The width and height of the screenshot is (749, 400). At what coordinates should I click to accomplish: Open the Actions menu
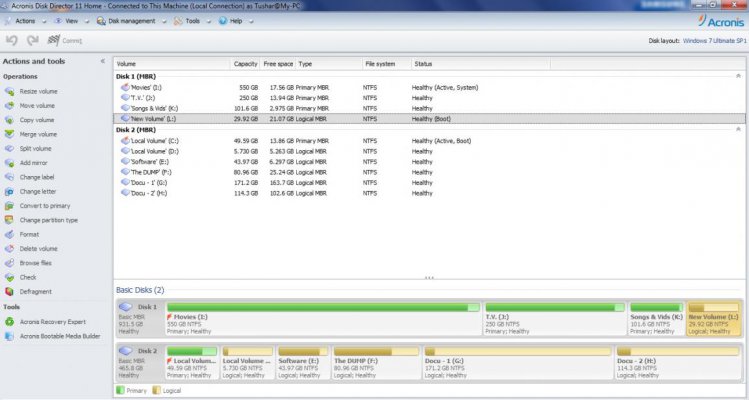point(25,21)
